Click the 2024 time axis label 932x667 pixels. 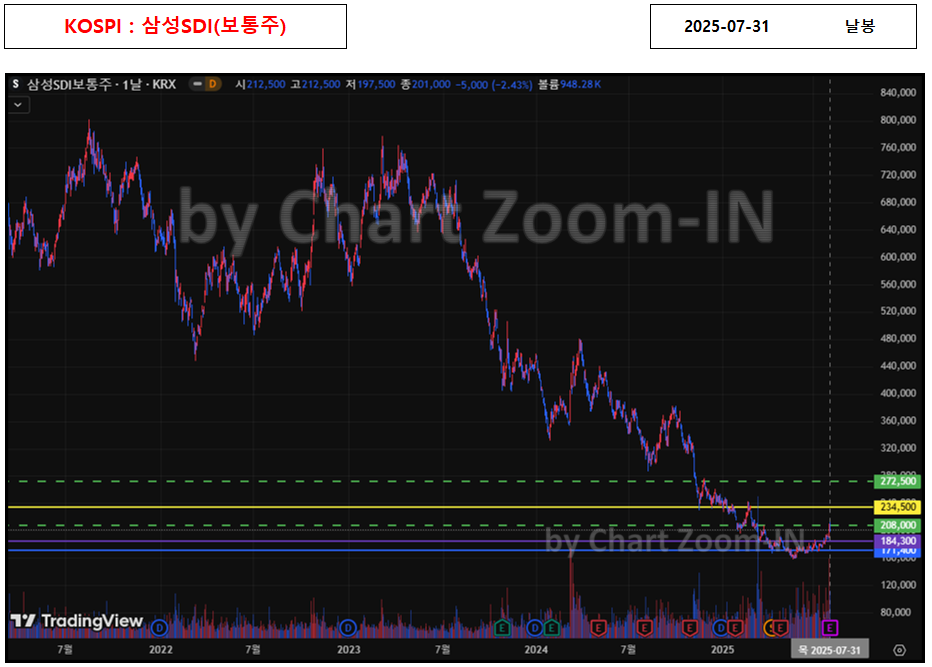click(x=536, y=650)
